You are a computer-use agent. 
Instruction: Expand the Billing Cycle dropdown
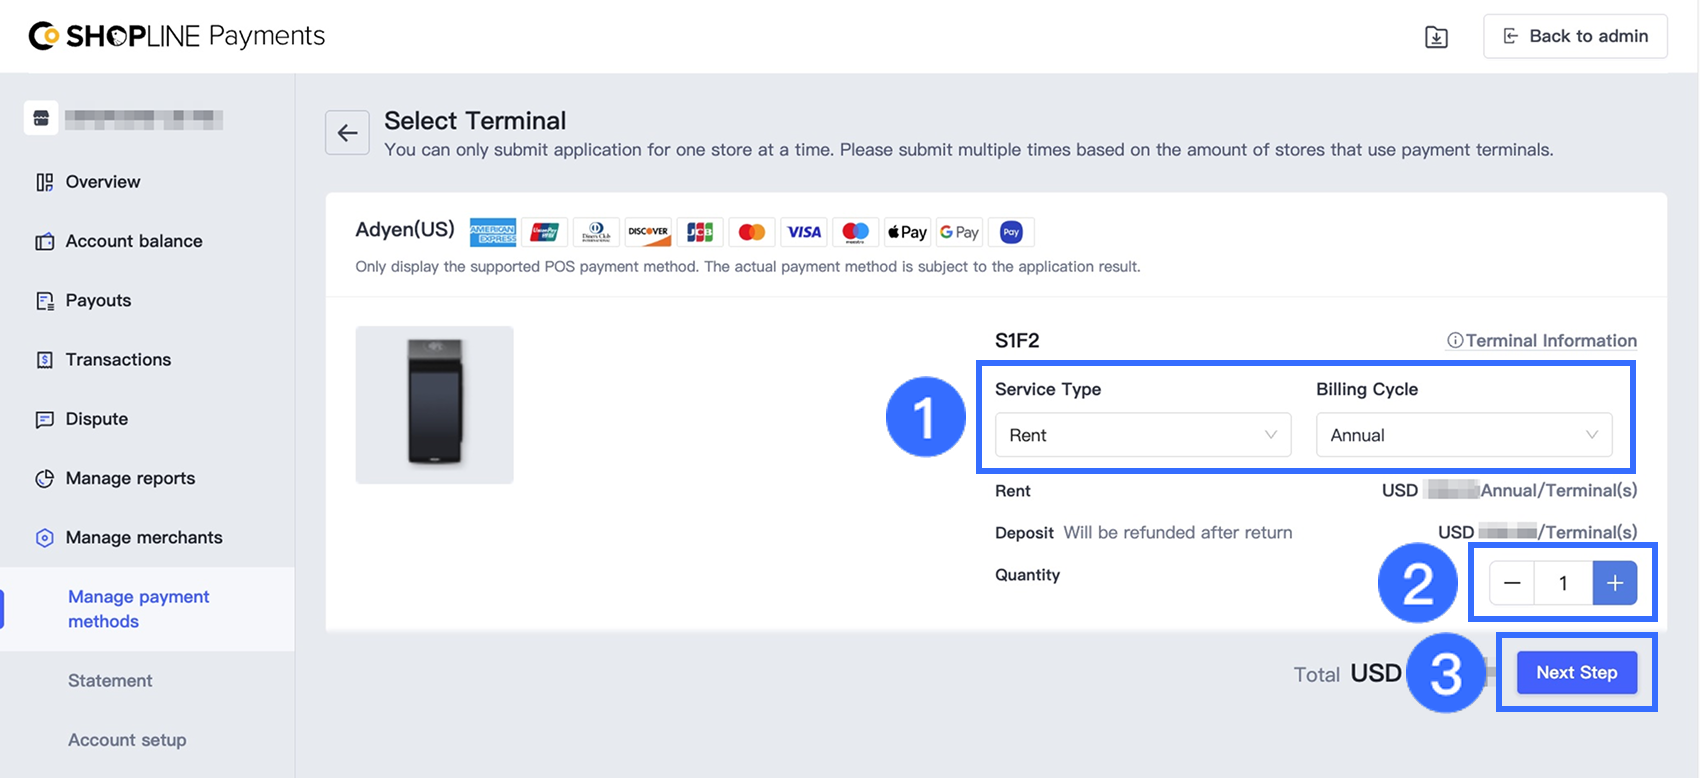click(x=1463, y=435)
